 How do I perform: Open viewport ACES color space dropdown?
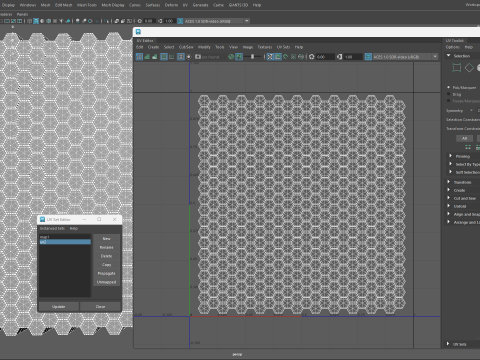[x=247, y=21]
